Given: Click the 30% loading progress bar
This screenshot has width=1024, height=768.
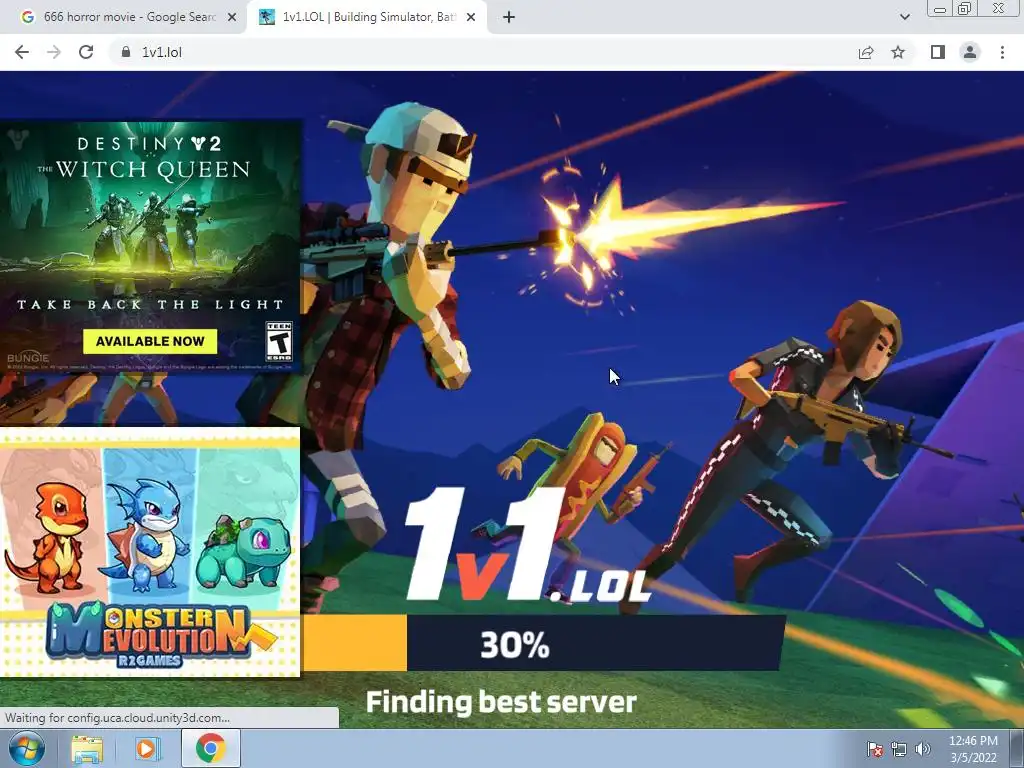Looking at the screenshot, I should tap(542, 643).
